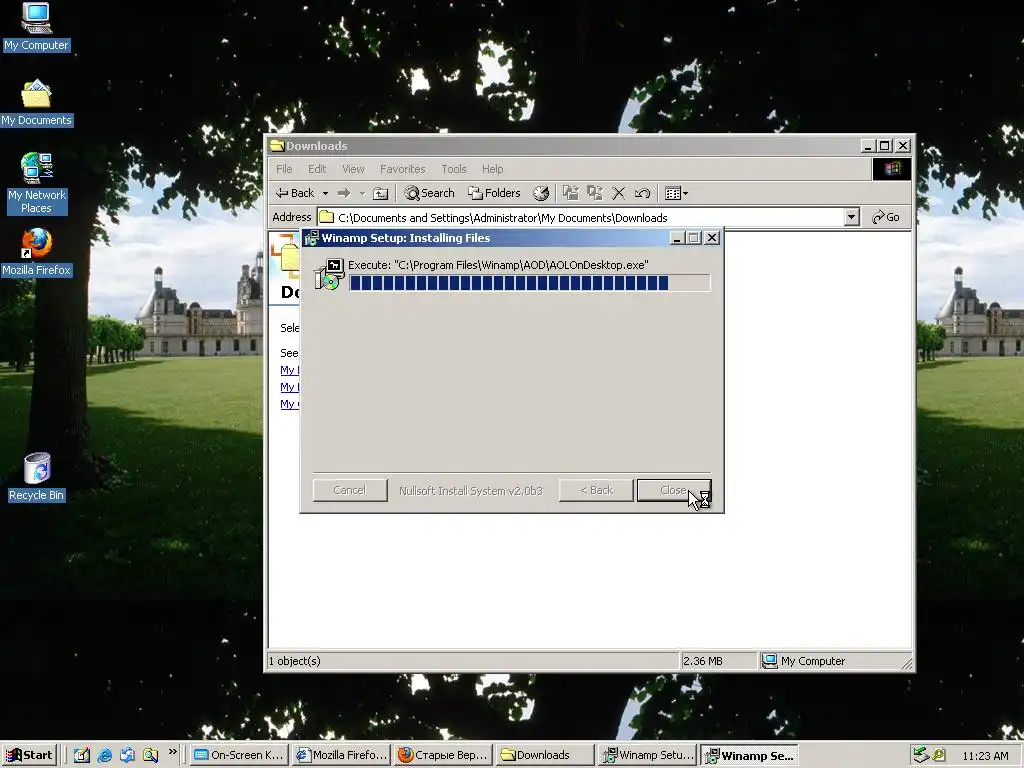Click the Show Desktop quick launch icon

tap(82, 756)
